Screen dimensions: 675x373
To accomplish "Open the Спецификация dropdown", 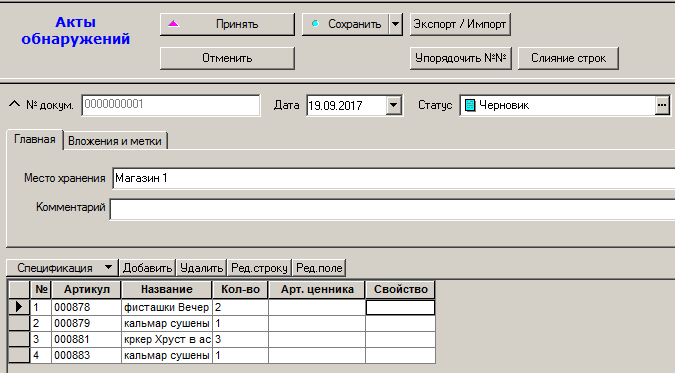I will [62, 268].
